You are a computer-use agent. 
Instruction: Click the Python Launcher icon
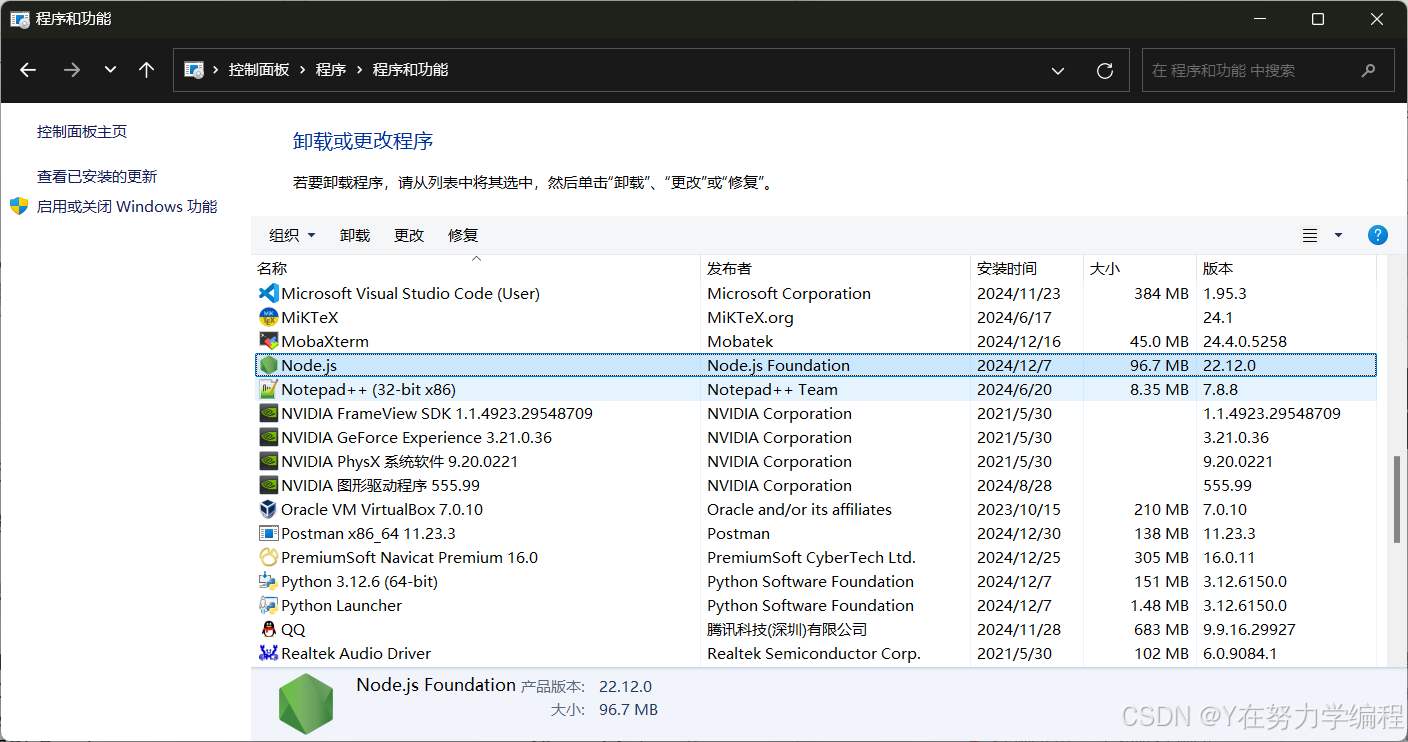[x=268, y=605]
